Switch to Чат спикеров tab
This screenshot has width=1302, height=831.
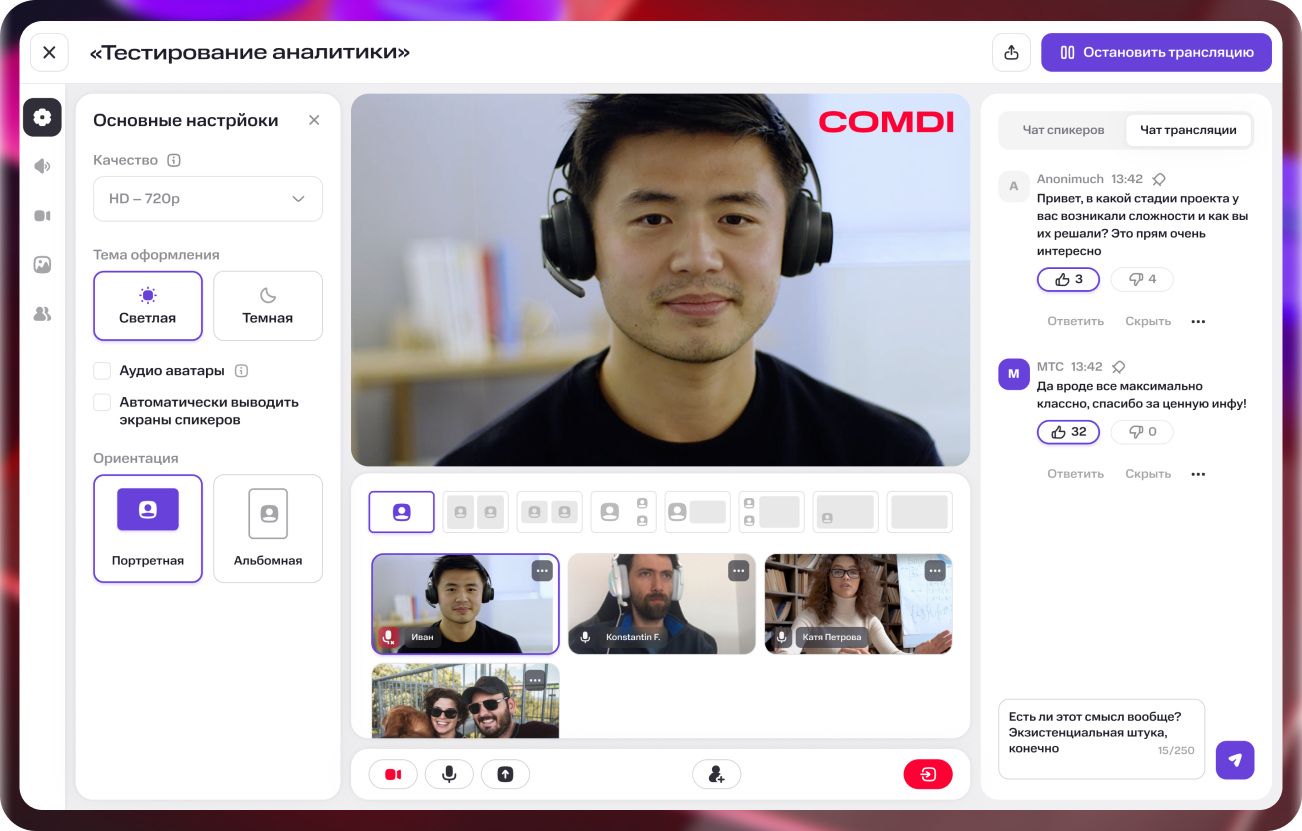coord(1063,130)
